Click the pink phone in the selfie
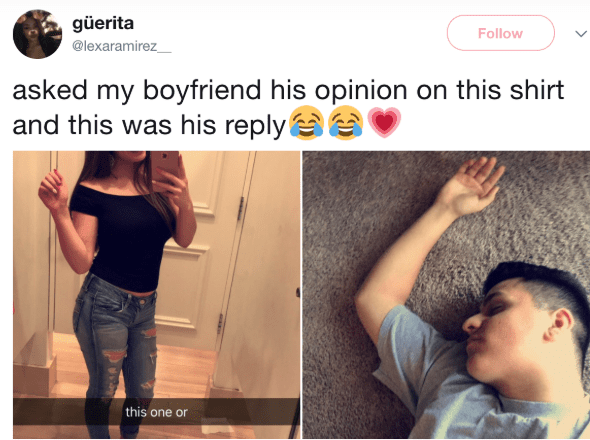Image resolution: width=590 pixels, height=440 pixels. (165, 166)
